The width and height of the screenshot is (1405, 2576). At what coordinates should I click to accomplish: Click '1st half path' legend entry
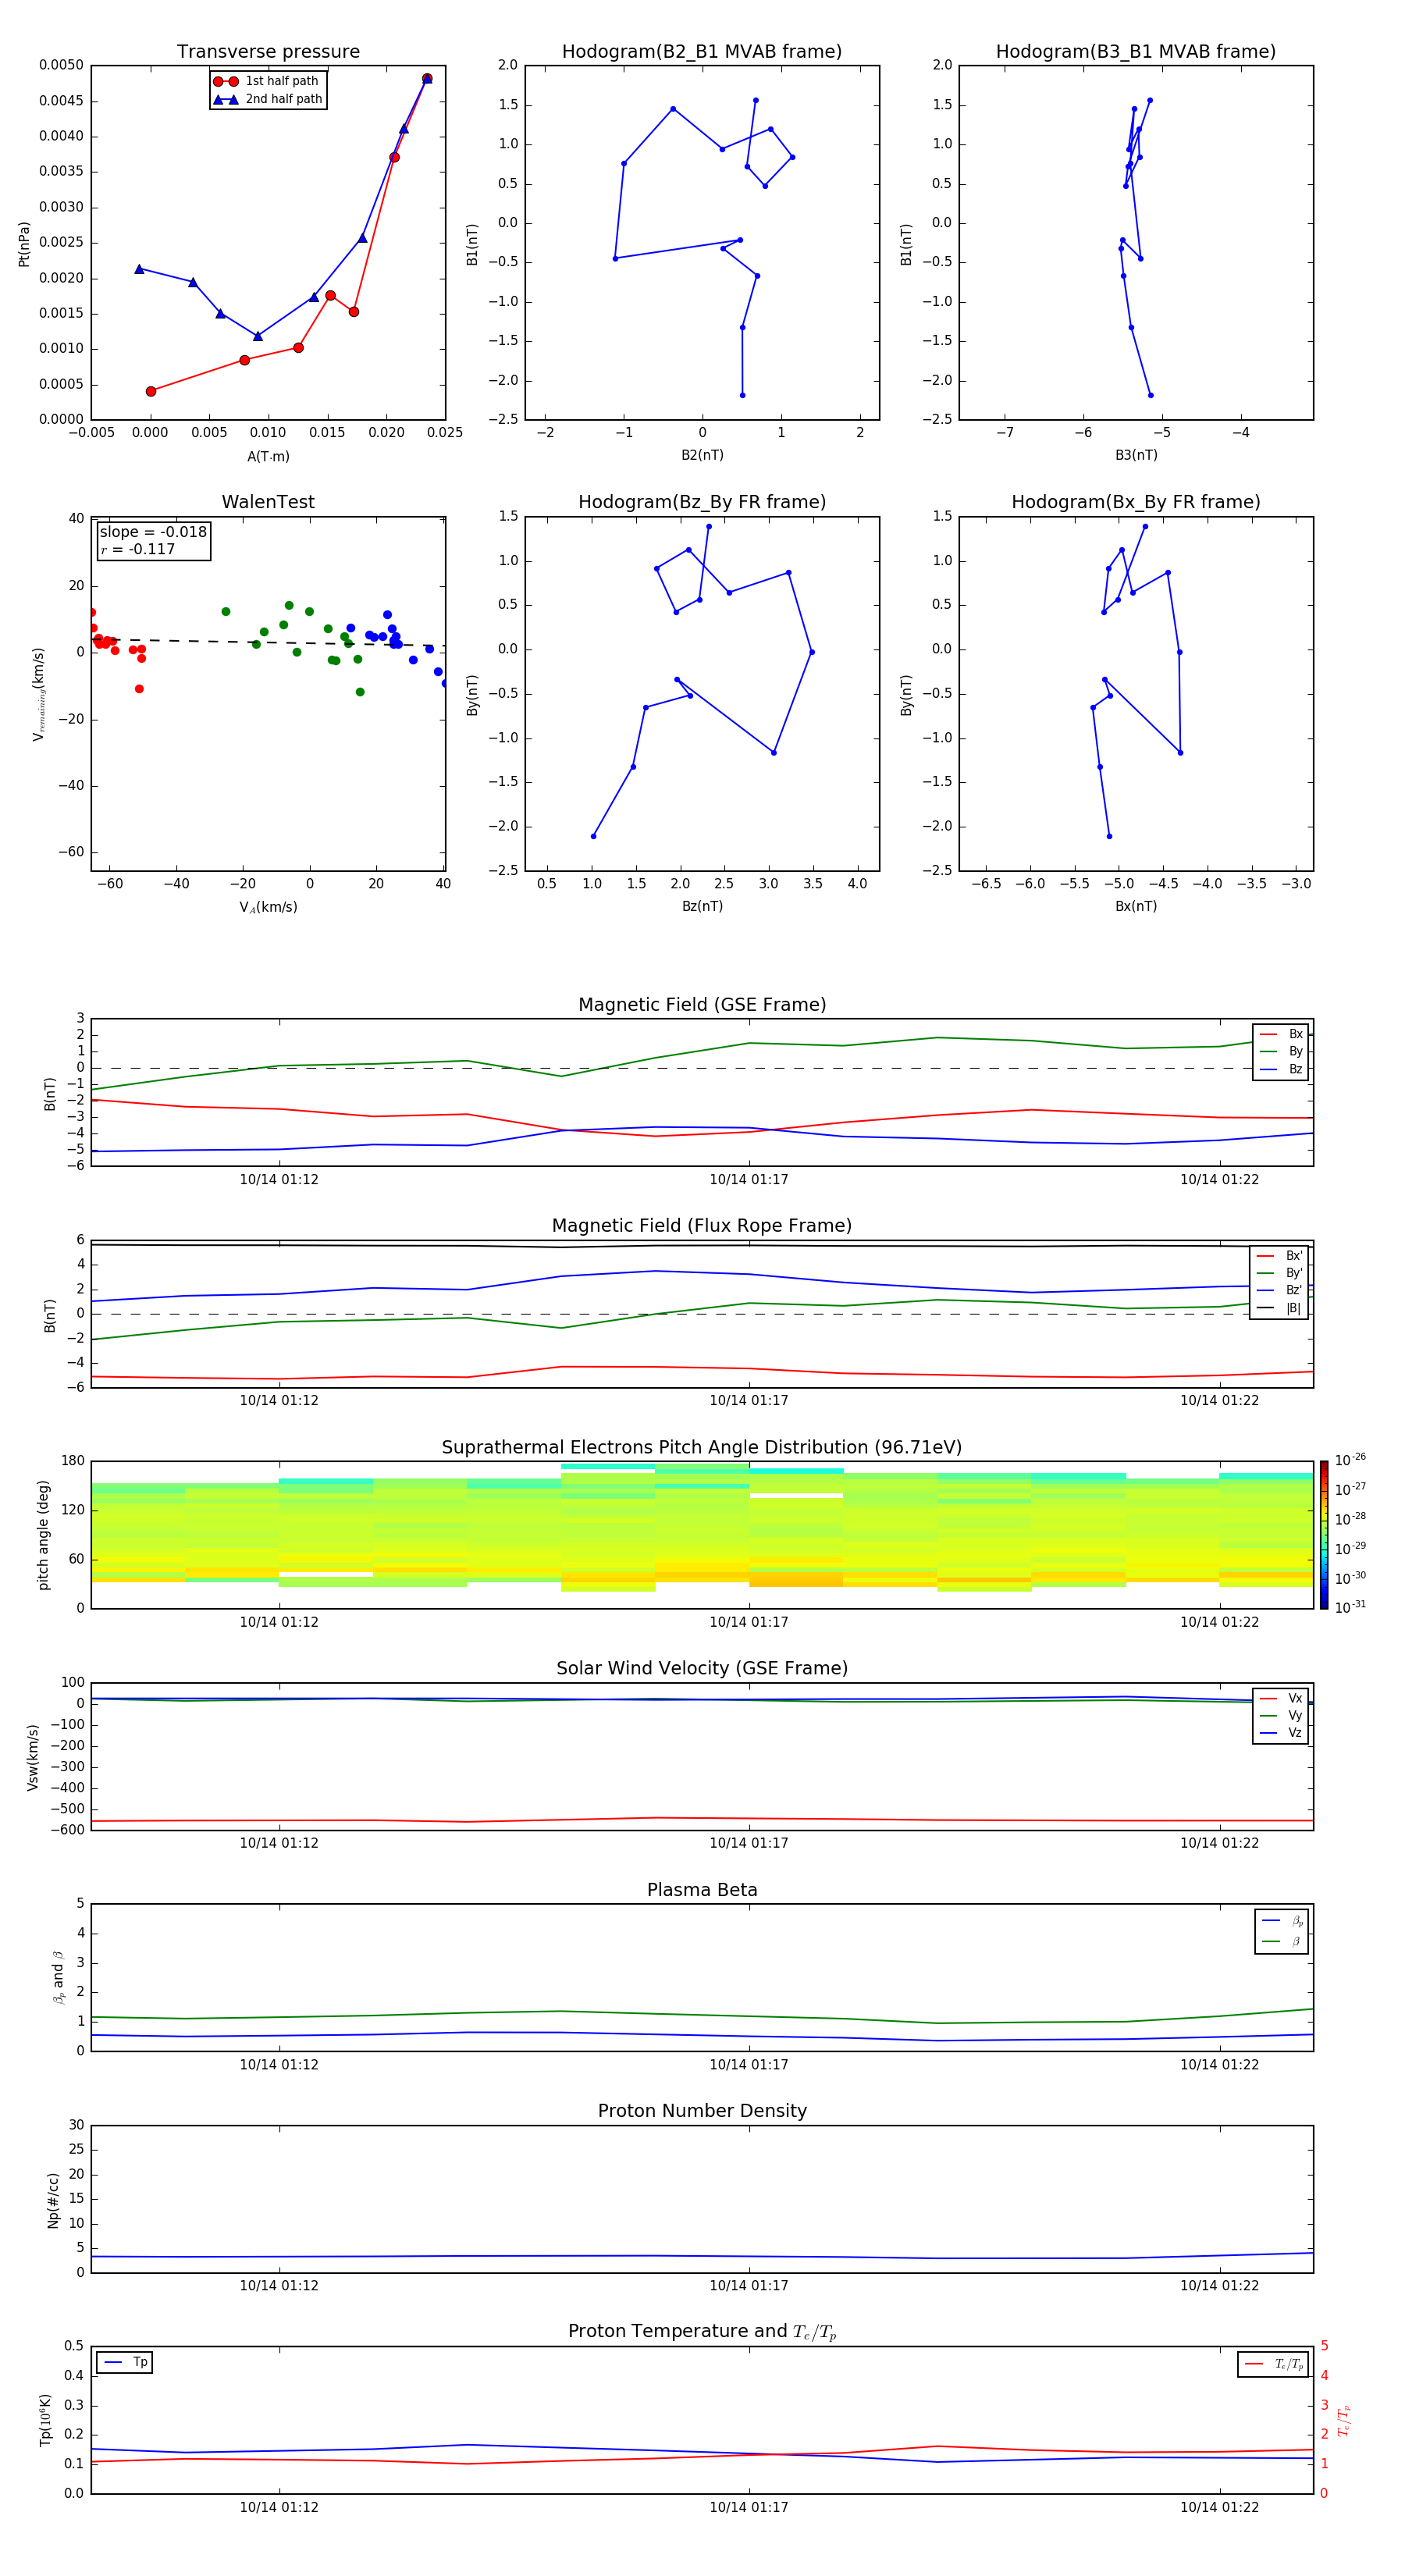click(266, 81)
